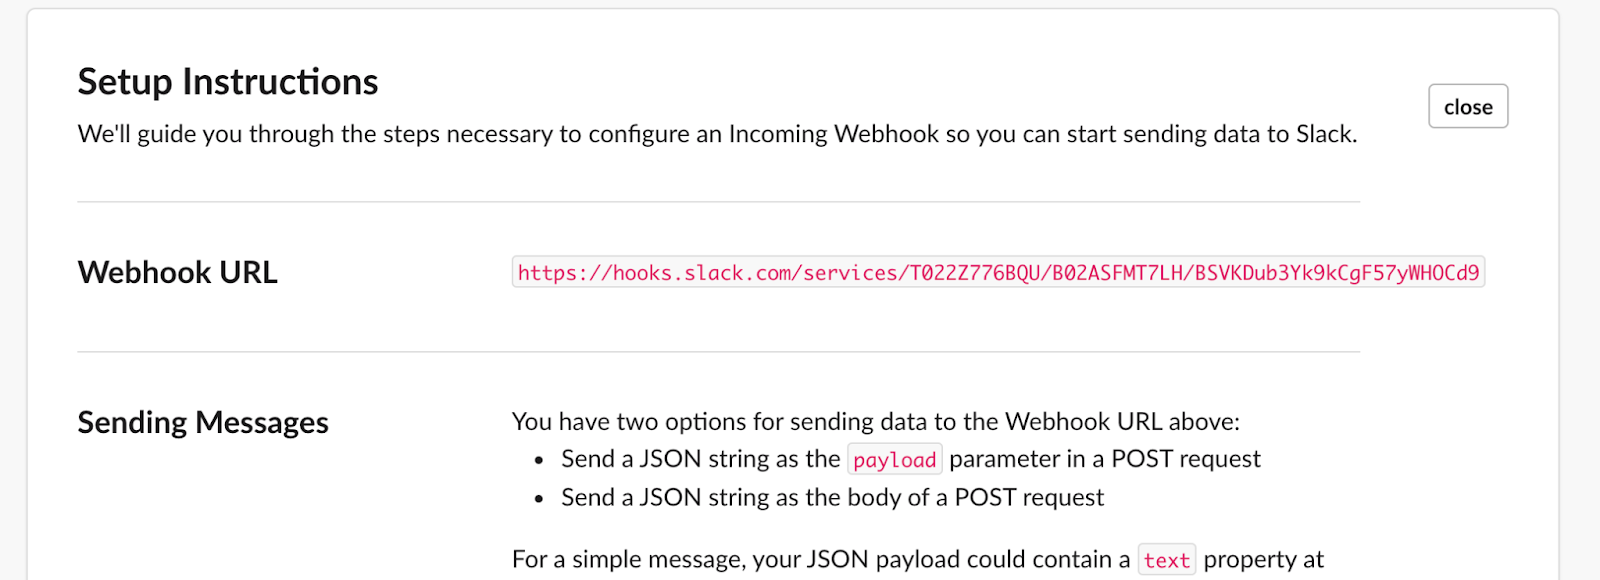The image size is (1600, 580).
Task: Click the T022Z776BQU token in the URL
Action: pos(975,271)
